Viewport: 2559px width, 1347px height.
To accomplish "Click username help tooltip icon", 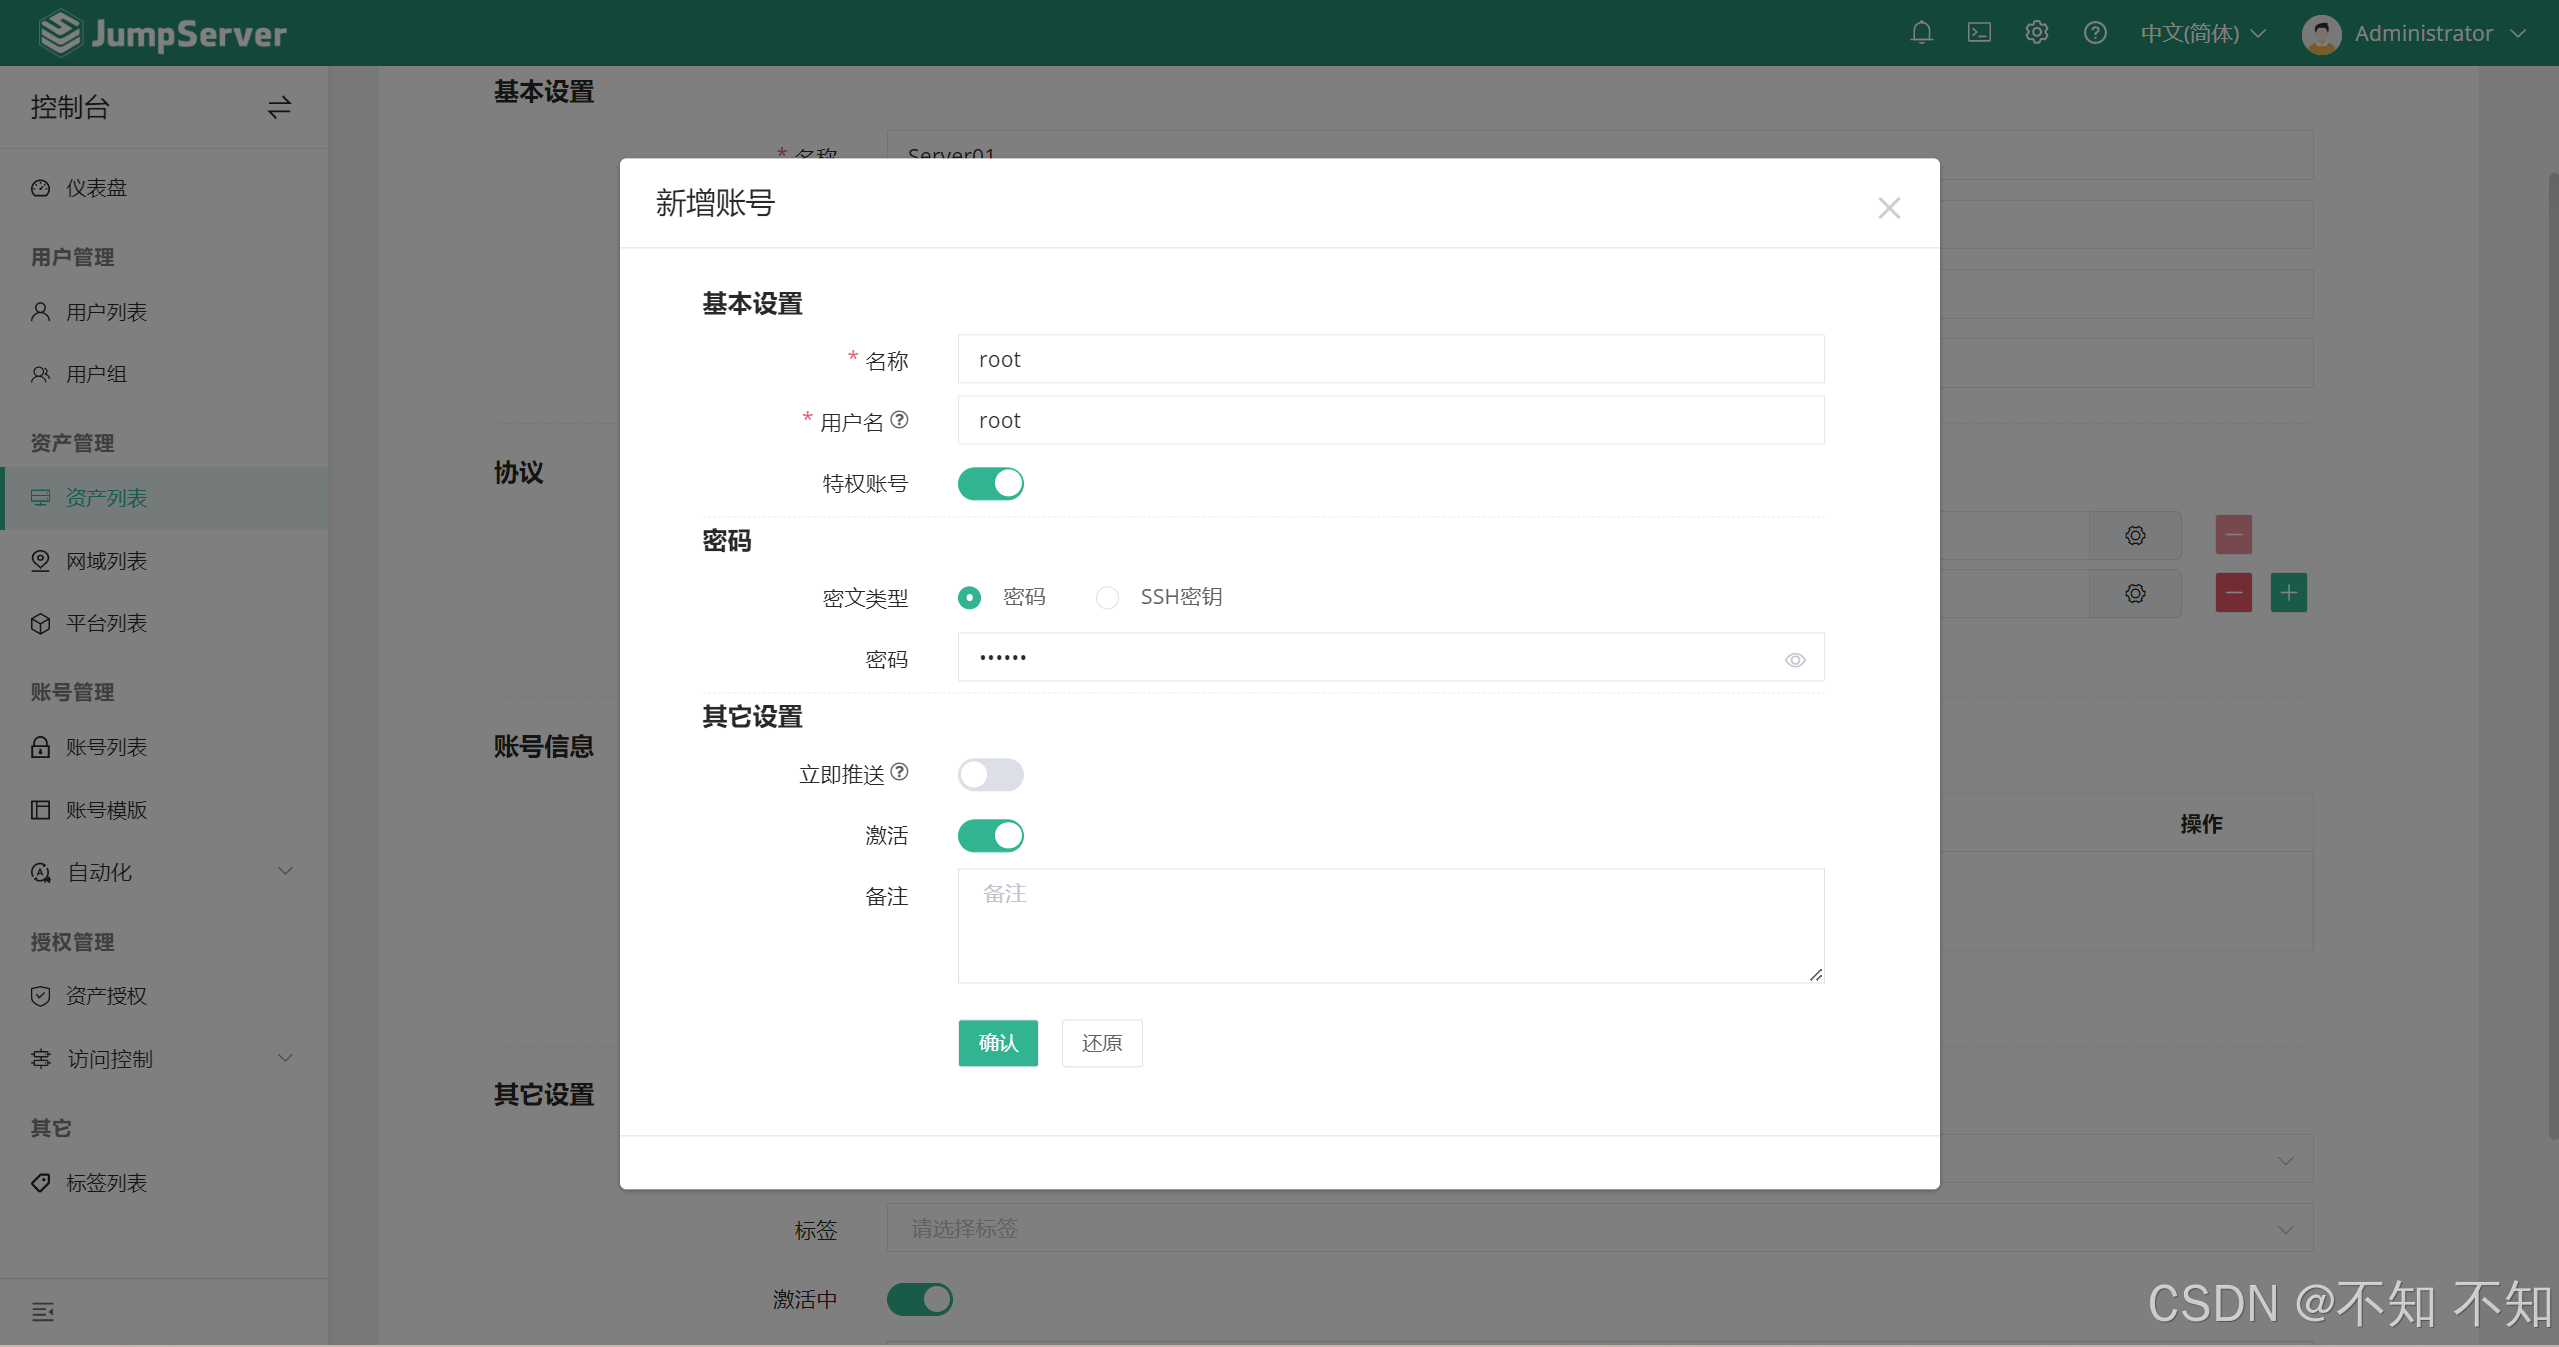I will pyautogui.click(x=899, y=420).
